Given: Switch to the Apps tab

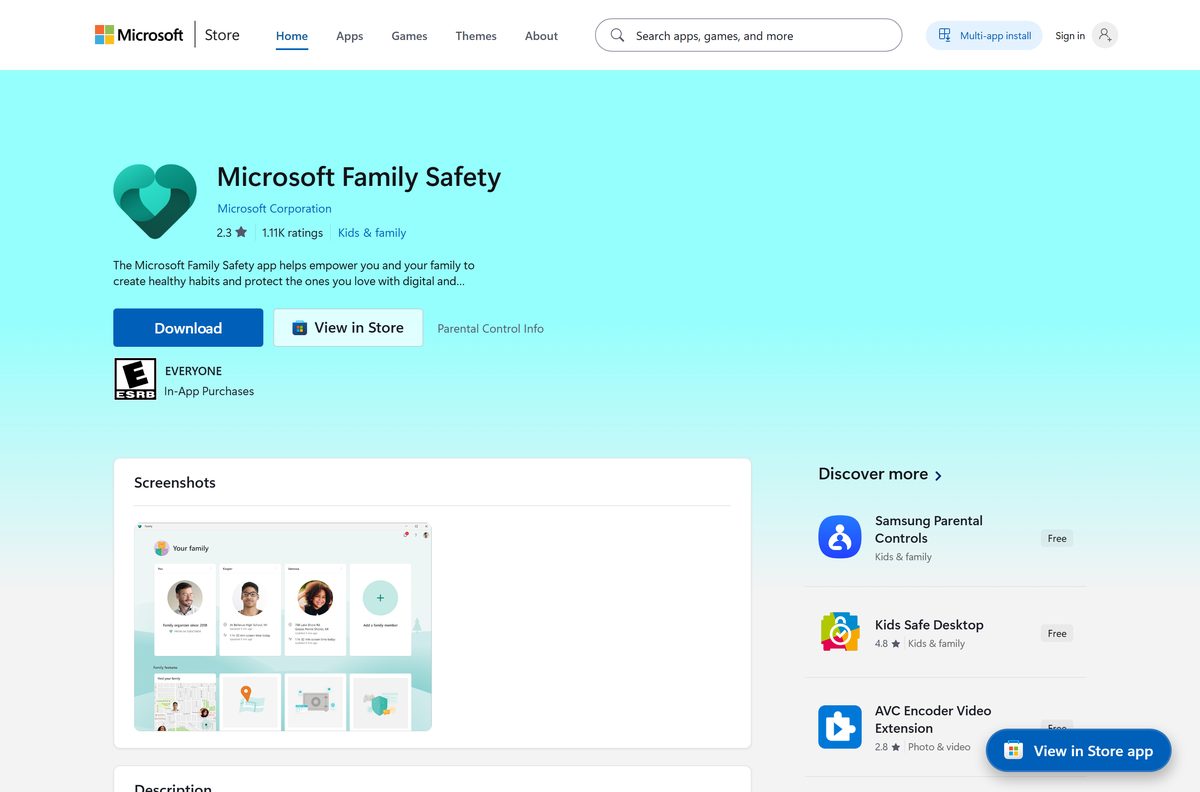Looking at the screenshot, I should (350, 36).
